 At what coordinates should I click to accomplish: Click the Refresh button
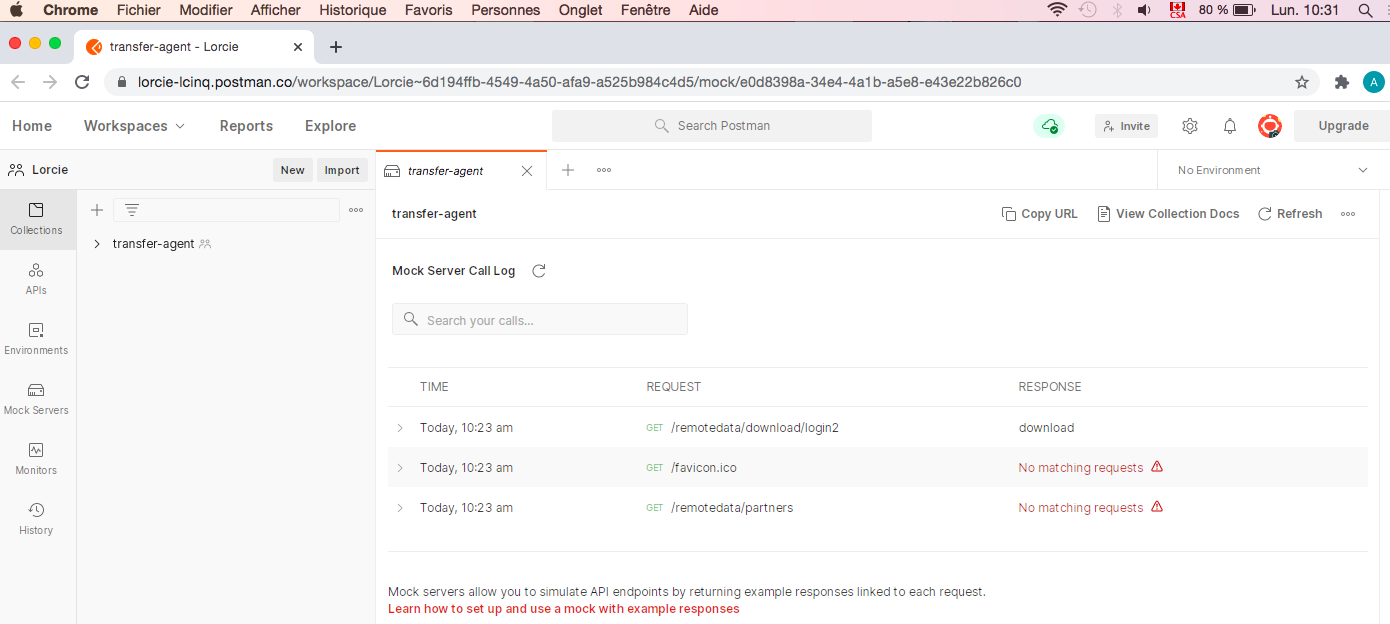click(x=1290, y=214)
